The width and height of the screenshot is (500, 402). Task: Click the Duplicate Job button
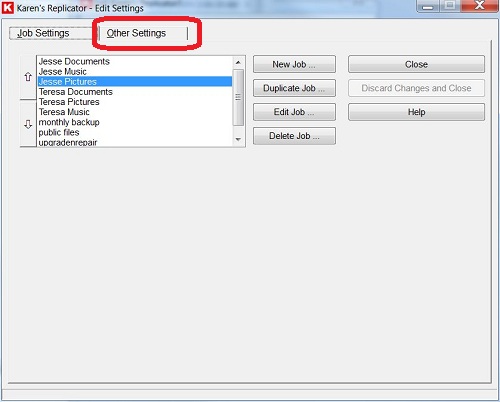(x=294, y=88)
